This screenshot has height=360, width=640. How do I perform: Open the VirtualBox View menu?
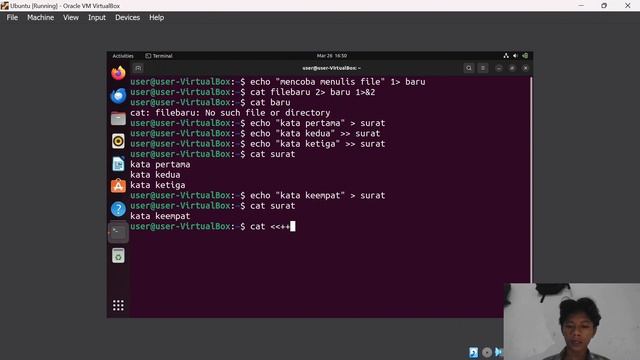click(71, 18)
